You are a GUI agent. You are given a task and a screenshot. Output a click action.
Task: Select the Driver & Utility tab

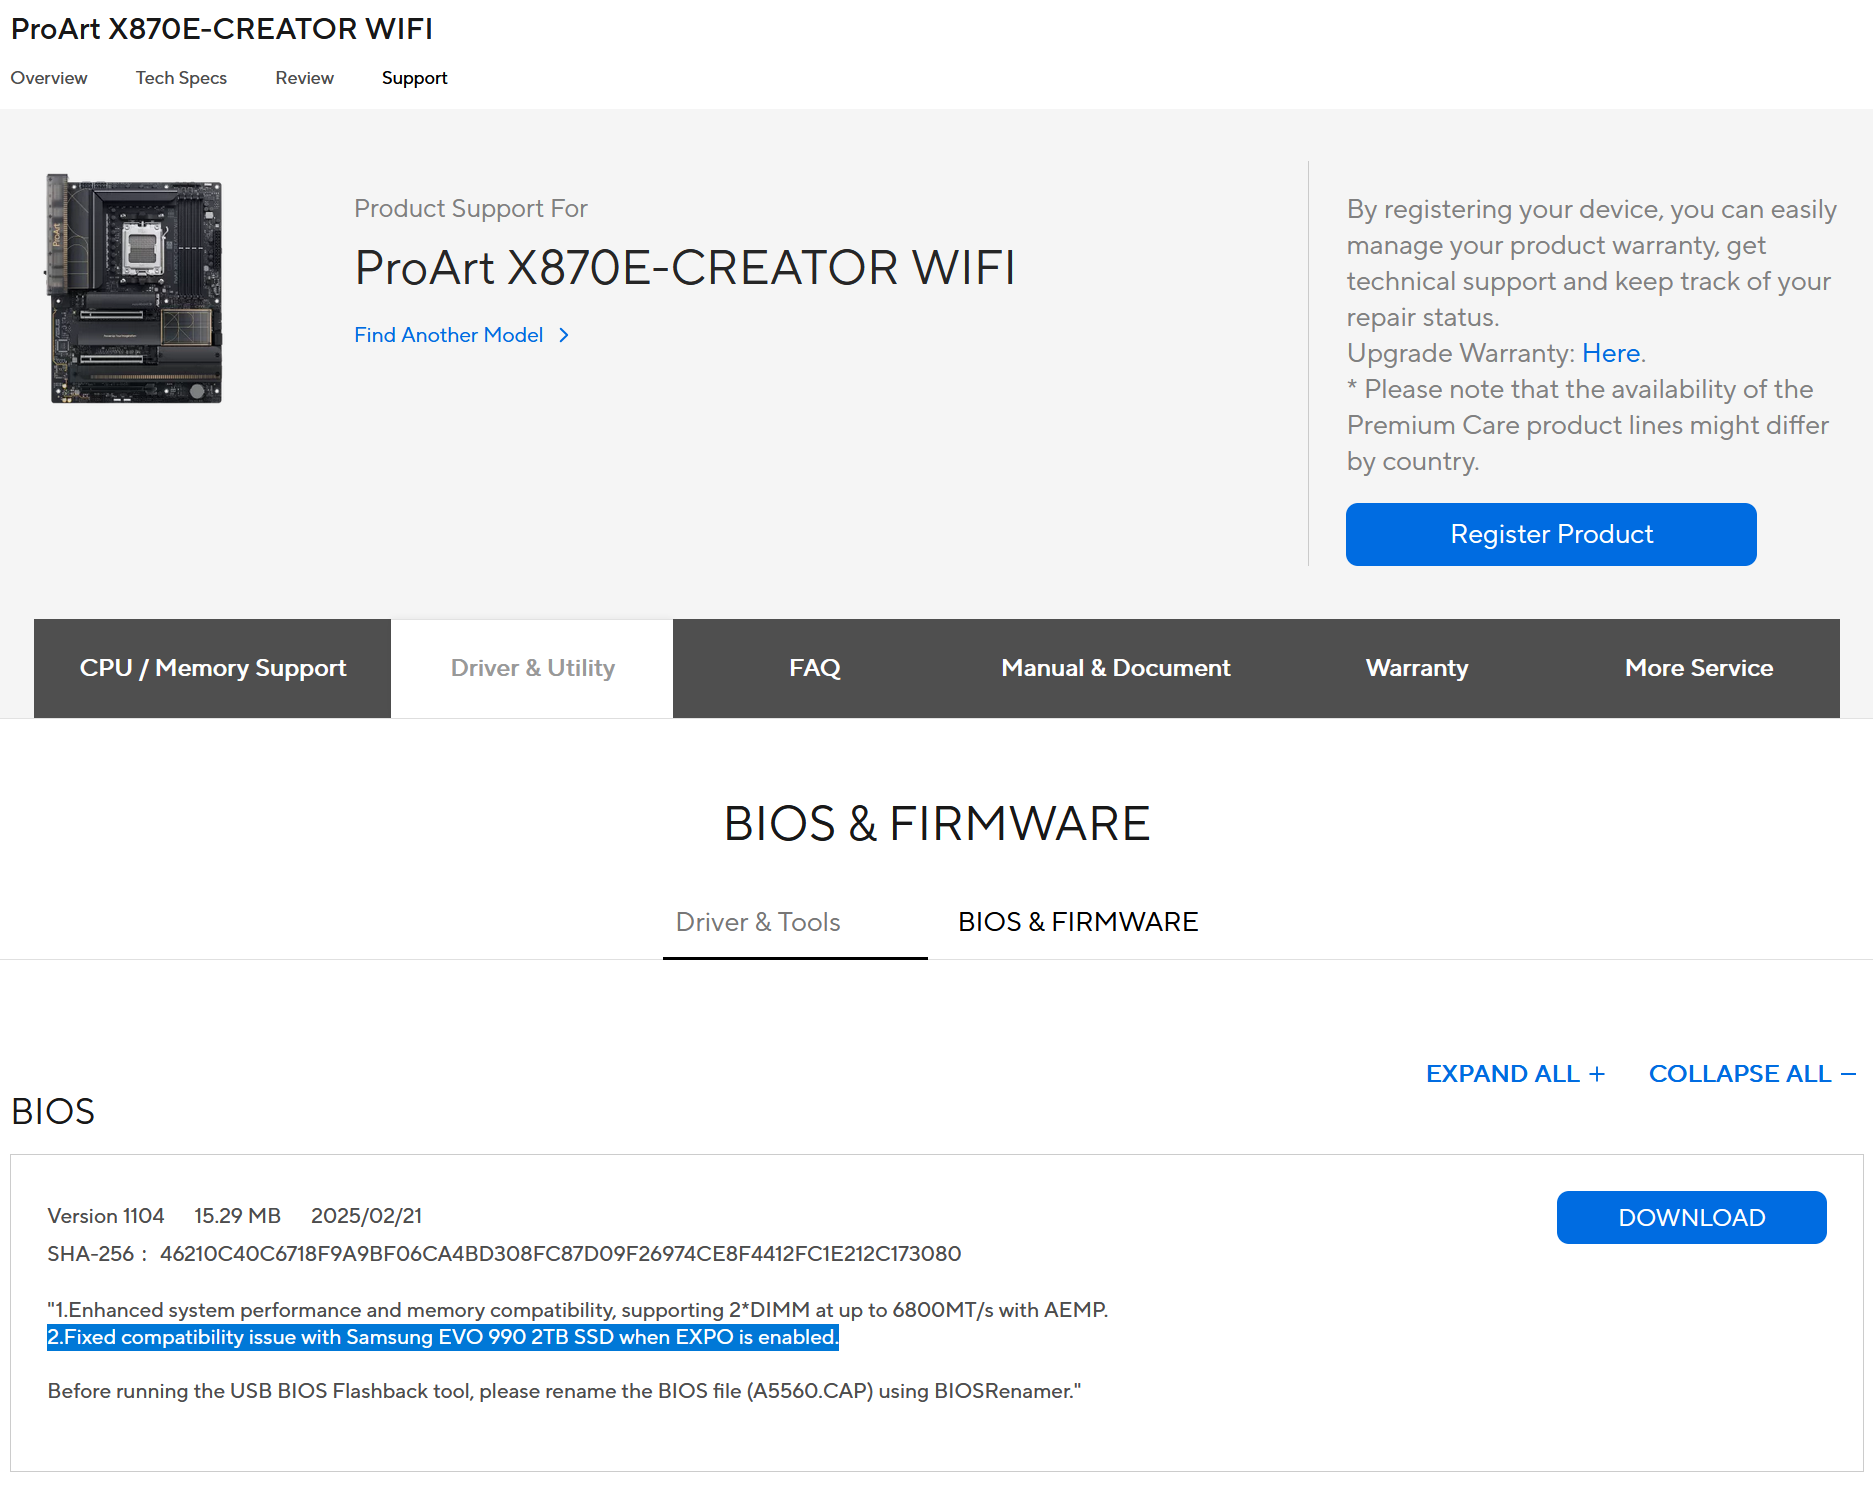[532, 668]
